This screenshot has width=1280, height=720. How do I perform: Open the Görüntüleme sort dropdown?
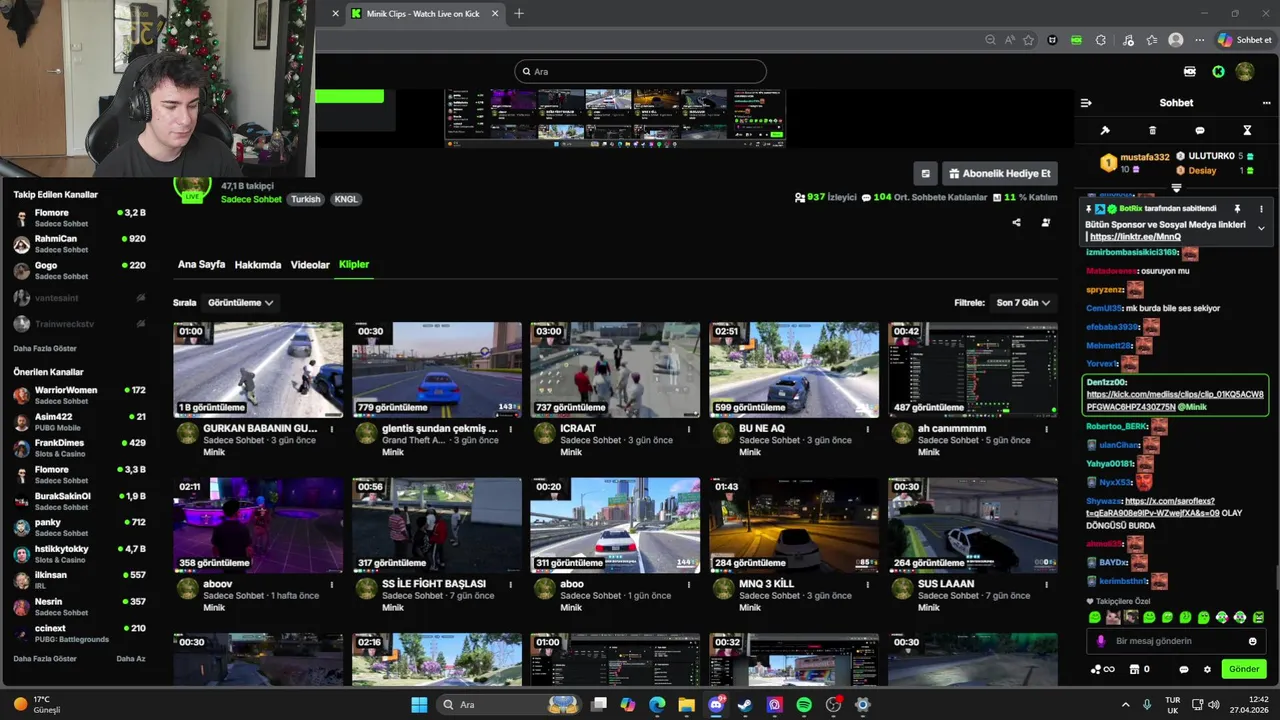coord(240,302)
